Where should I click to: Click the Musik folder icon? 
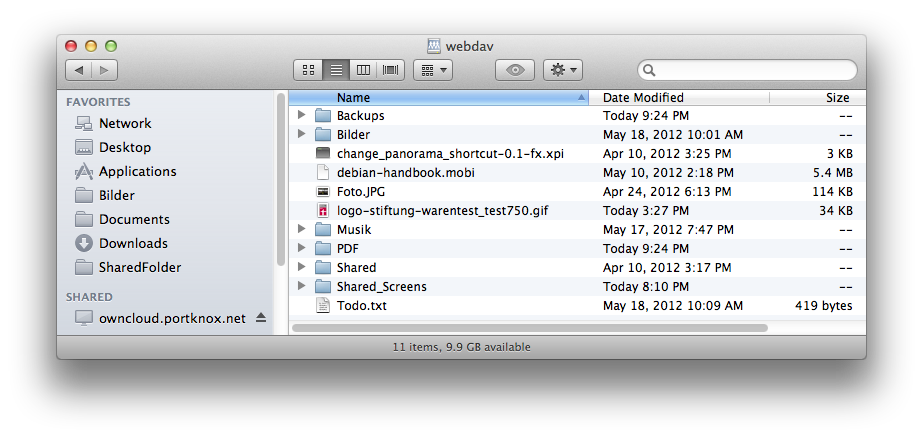click(323, 230)
